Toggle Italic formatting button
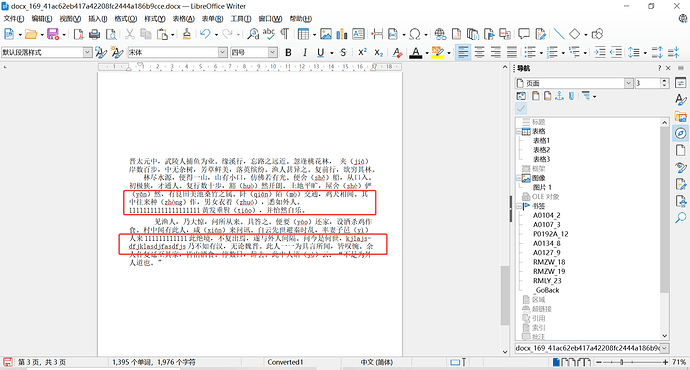Image resolution: width=690 pixels, height=370 pixels. [305, 53]
